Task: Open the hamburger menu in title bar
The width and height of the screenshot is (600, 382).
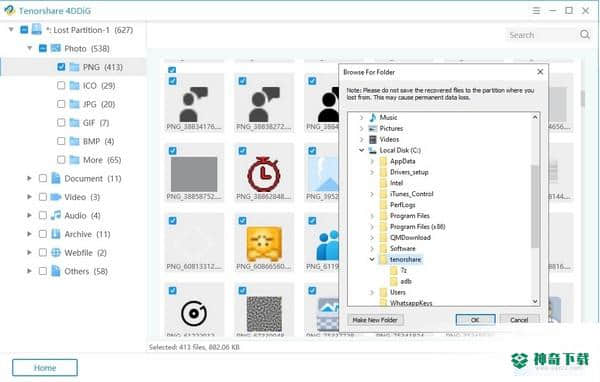Action: point(536,11)
